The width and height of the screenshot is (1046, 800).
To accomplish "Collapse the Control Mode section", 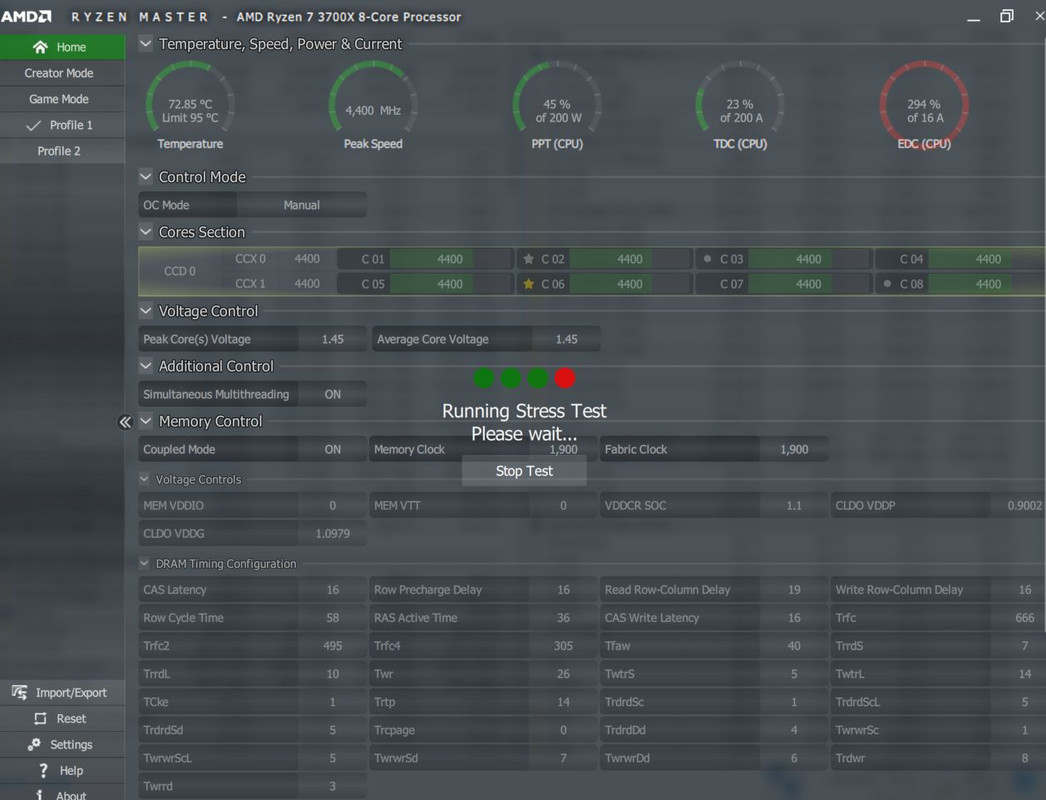I will (x=145, y=177).
